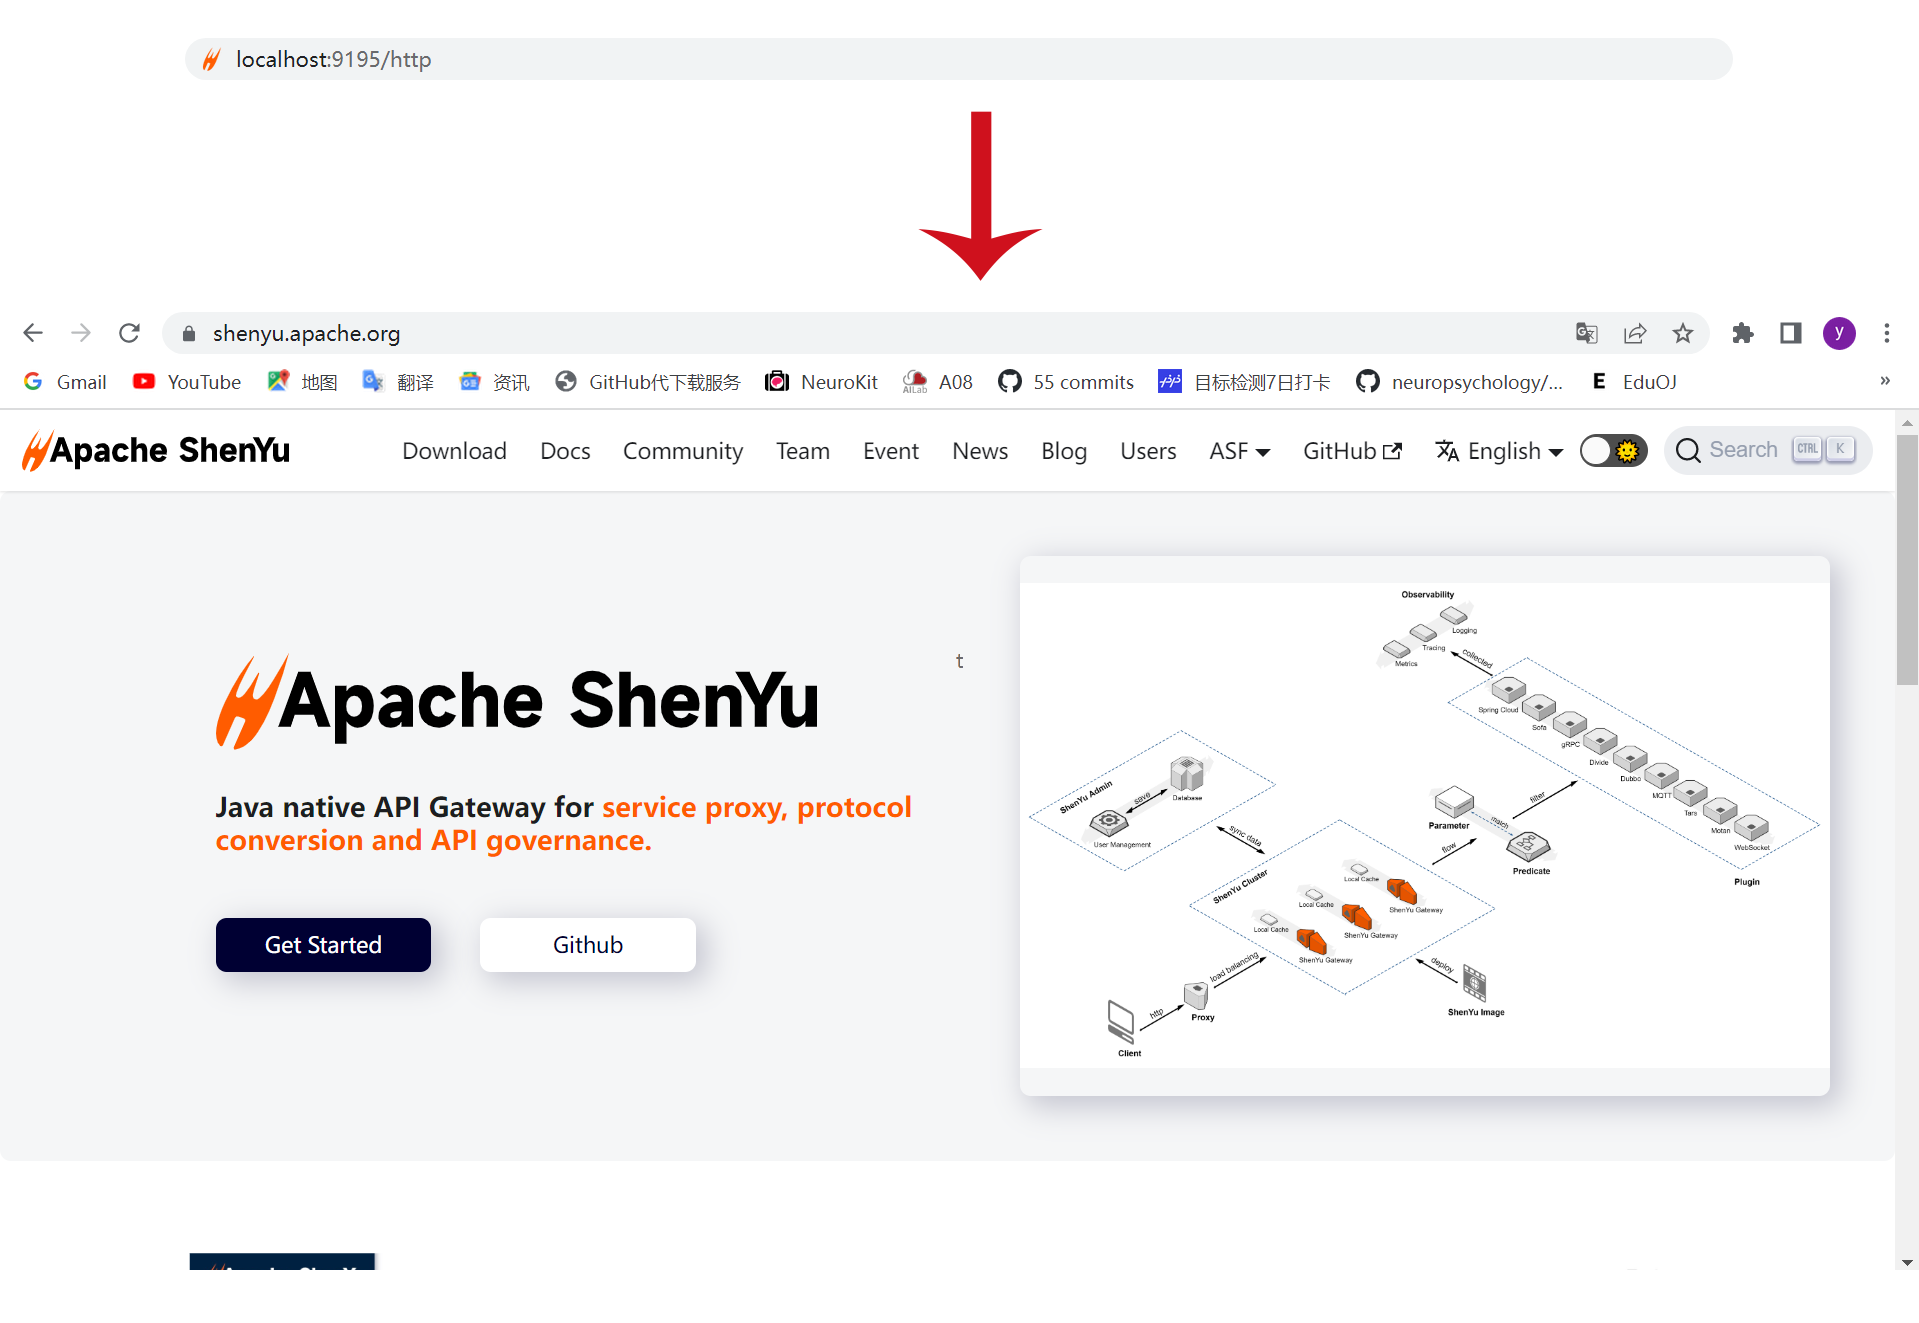Click the white Github button
This screenshot has width=1919, height=1323.
[x=588, y=945]
